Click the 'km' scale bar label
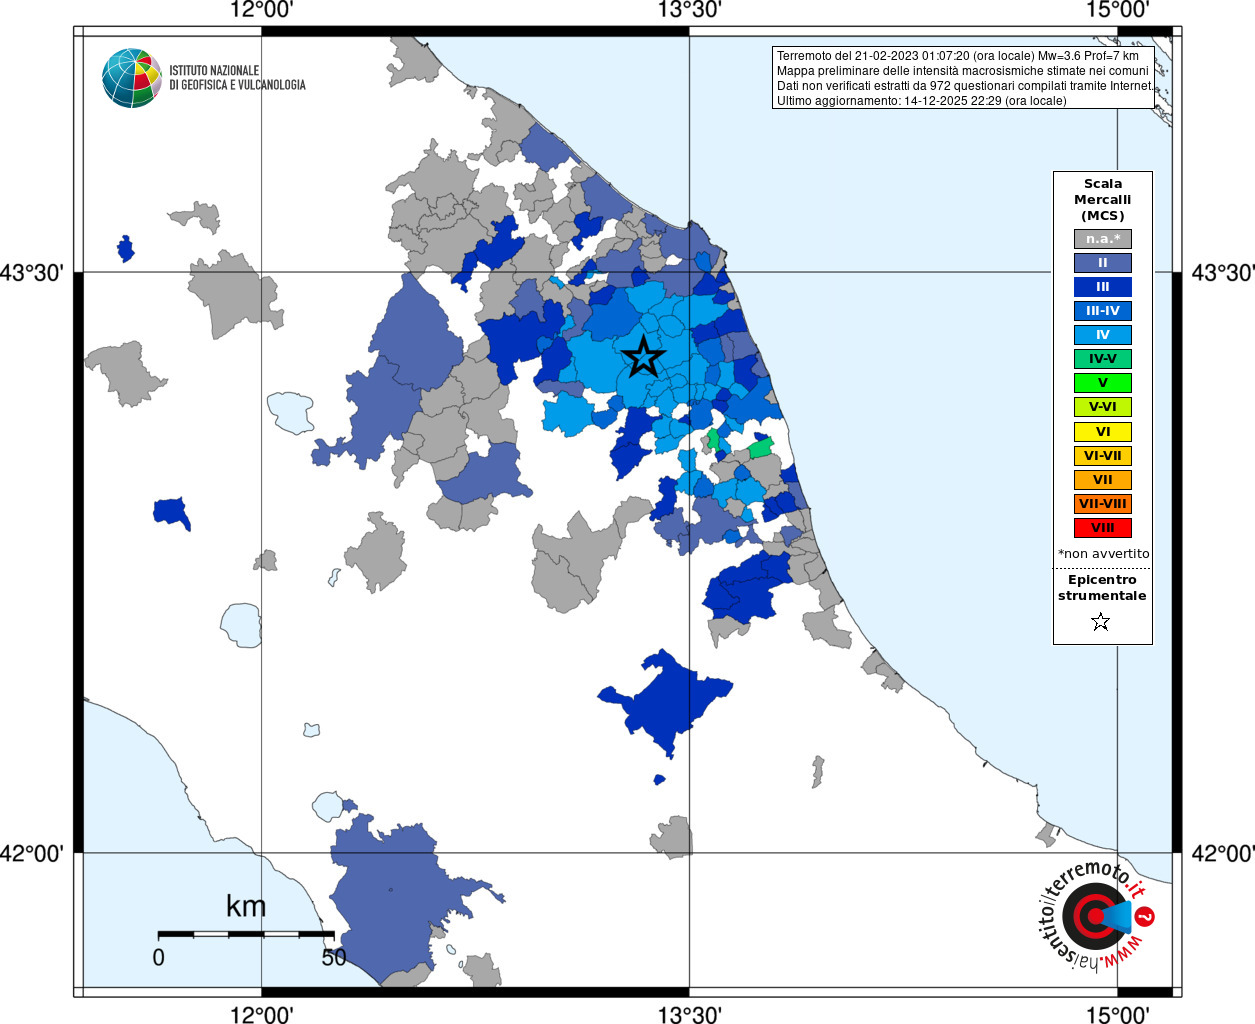The image size is (1255, 1024). 246,906
